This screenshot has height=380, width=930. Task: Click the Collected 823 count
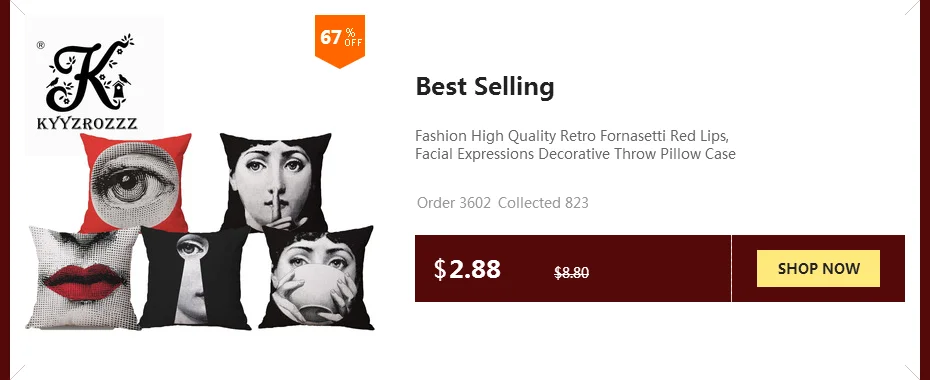tap(543, 203)
